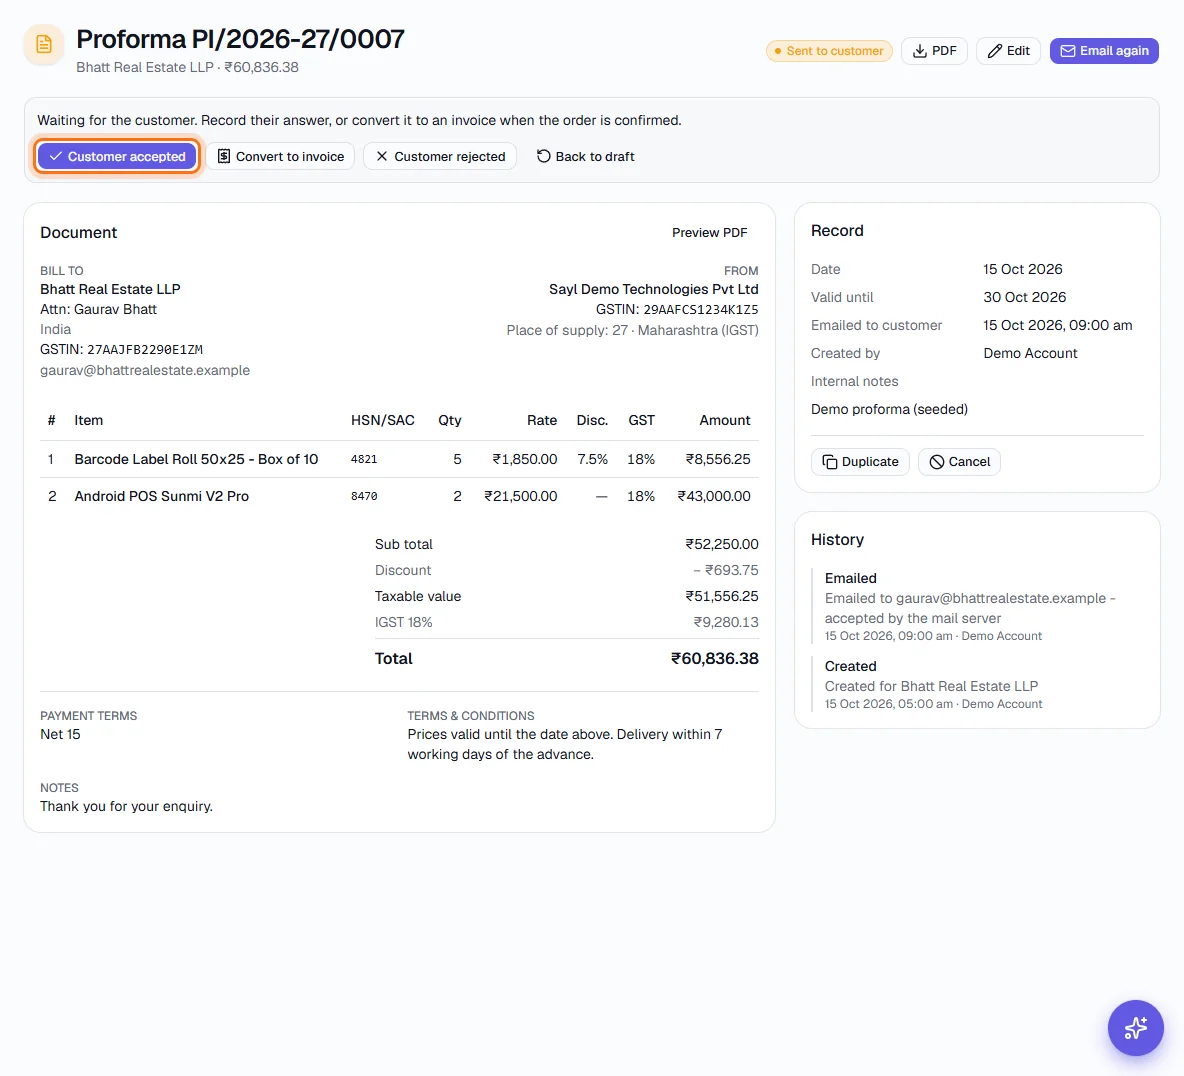The height and width of the screenshot is (1076, 1184).
Task: Open the sparkle AI assistant button
Action: tap(1135, 1028)
